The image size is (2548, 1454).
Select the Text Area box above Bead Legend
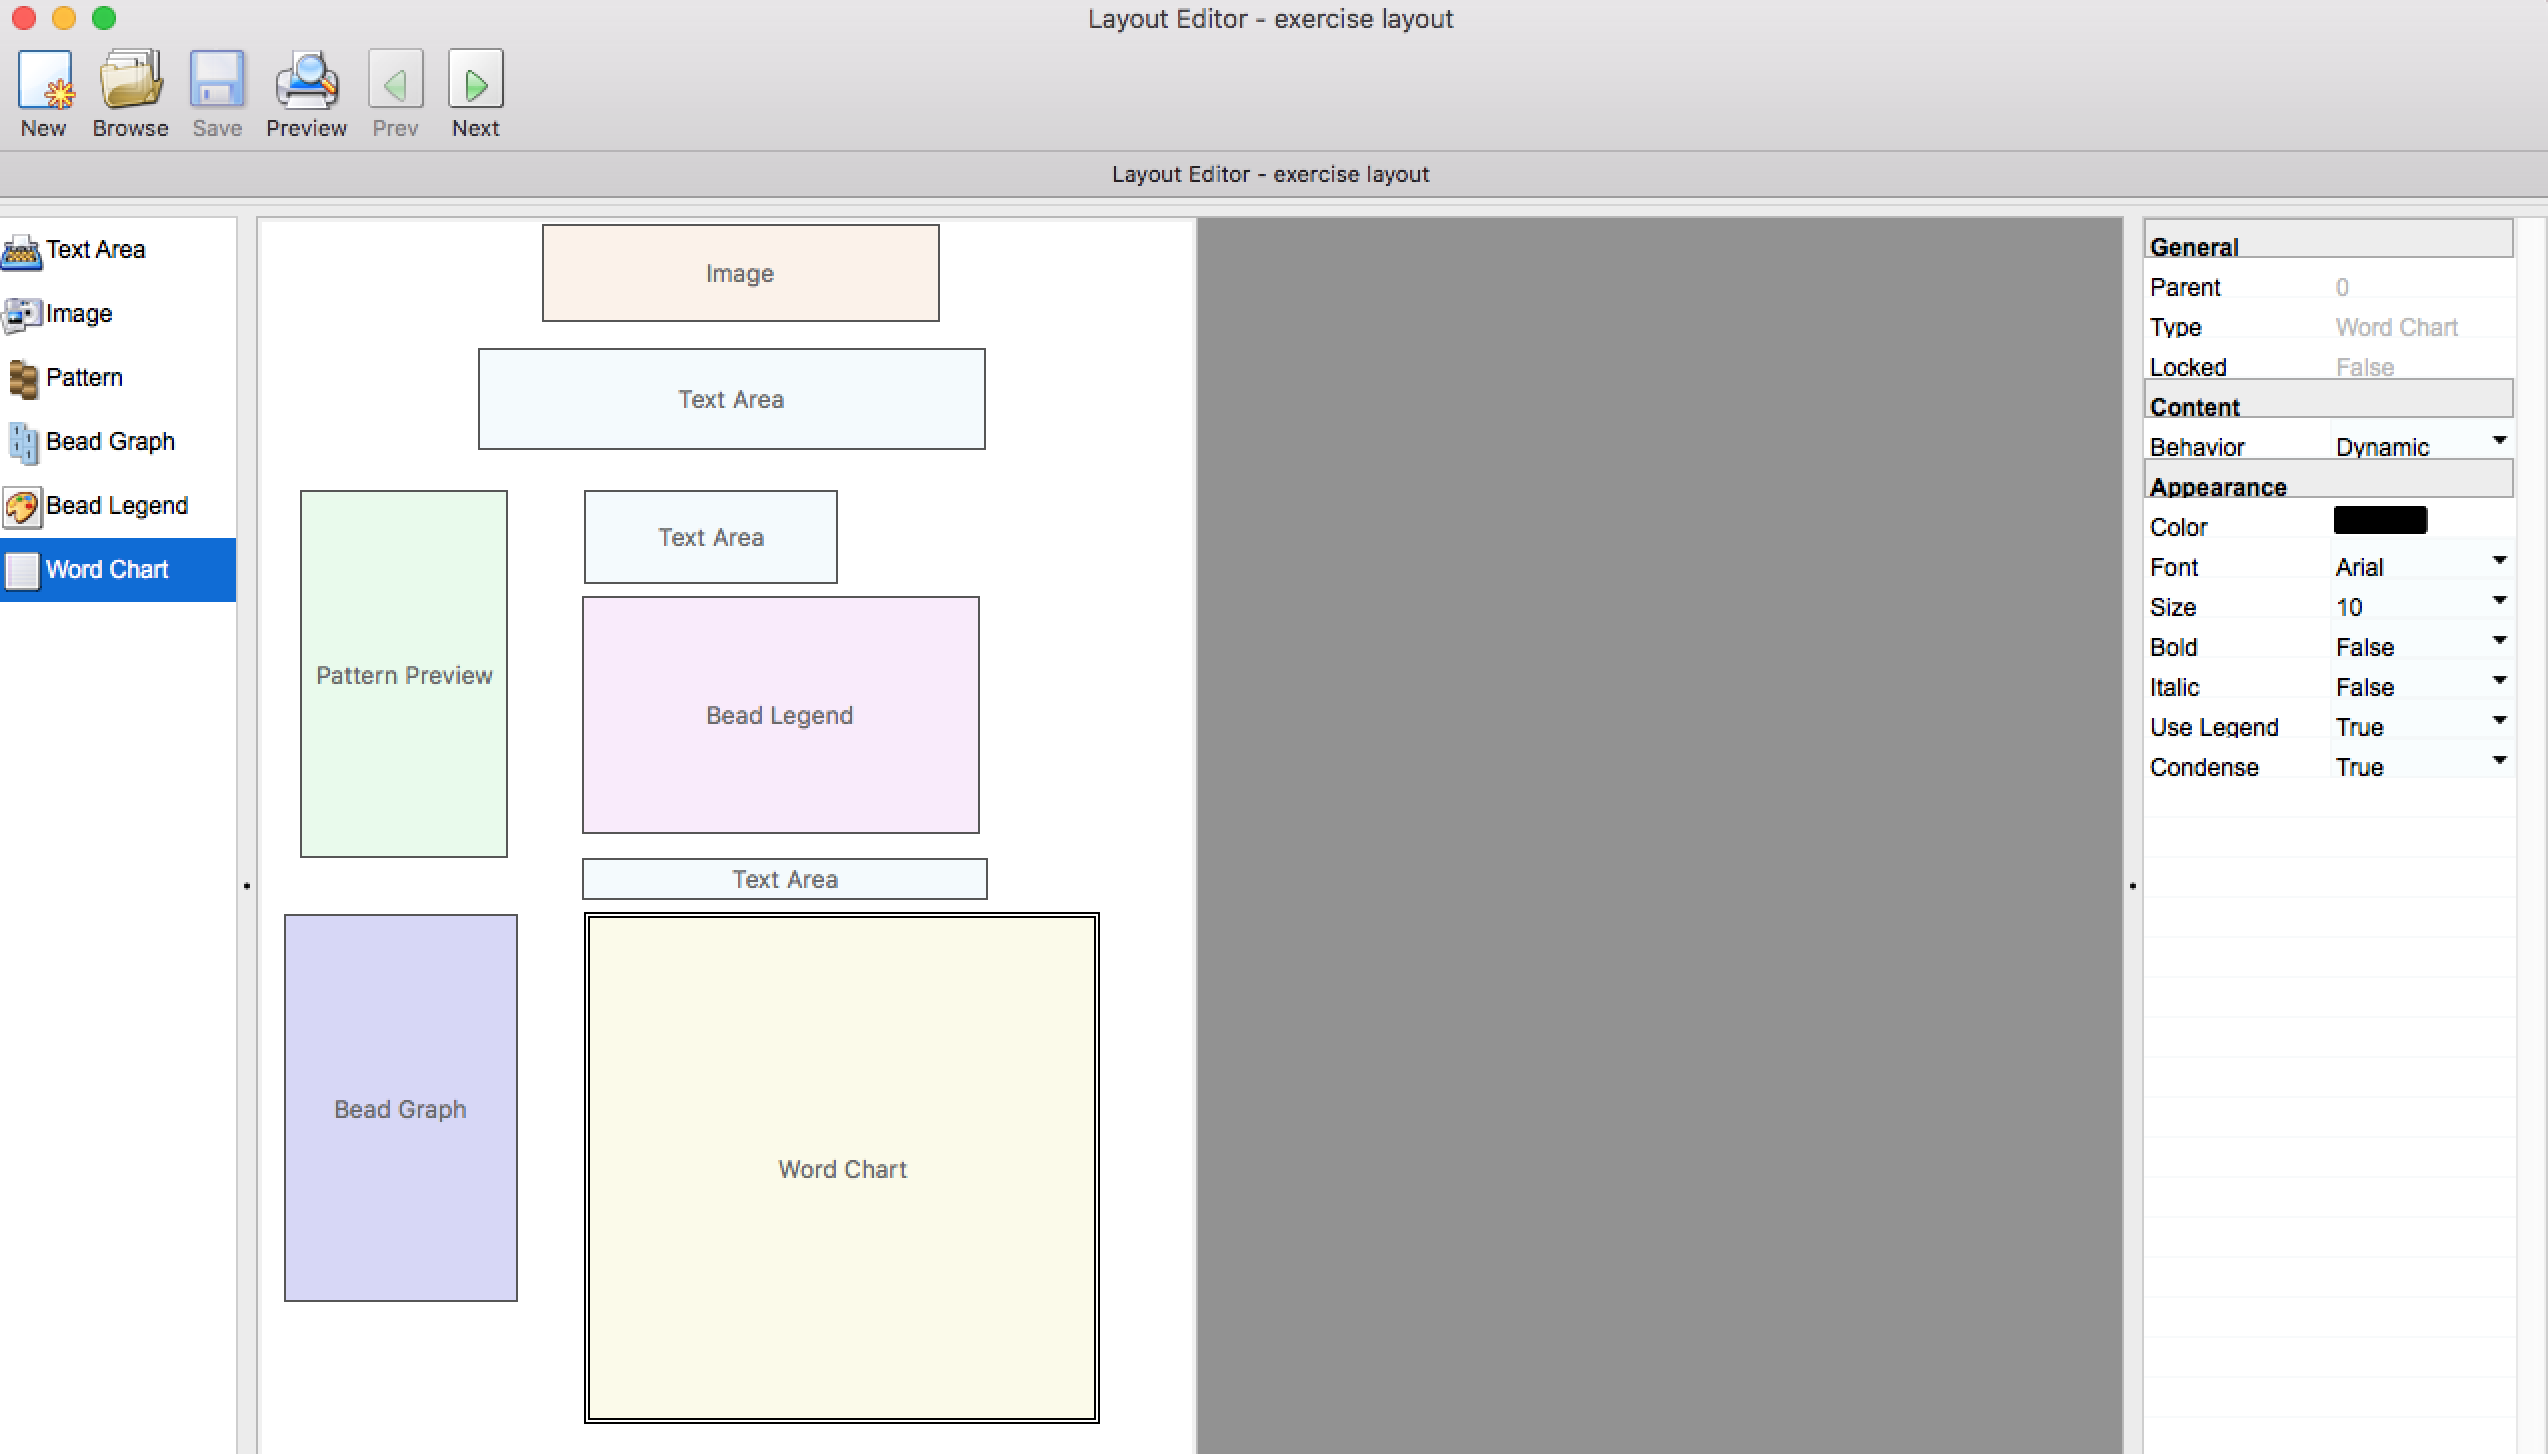(711, 537)
